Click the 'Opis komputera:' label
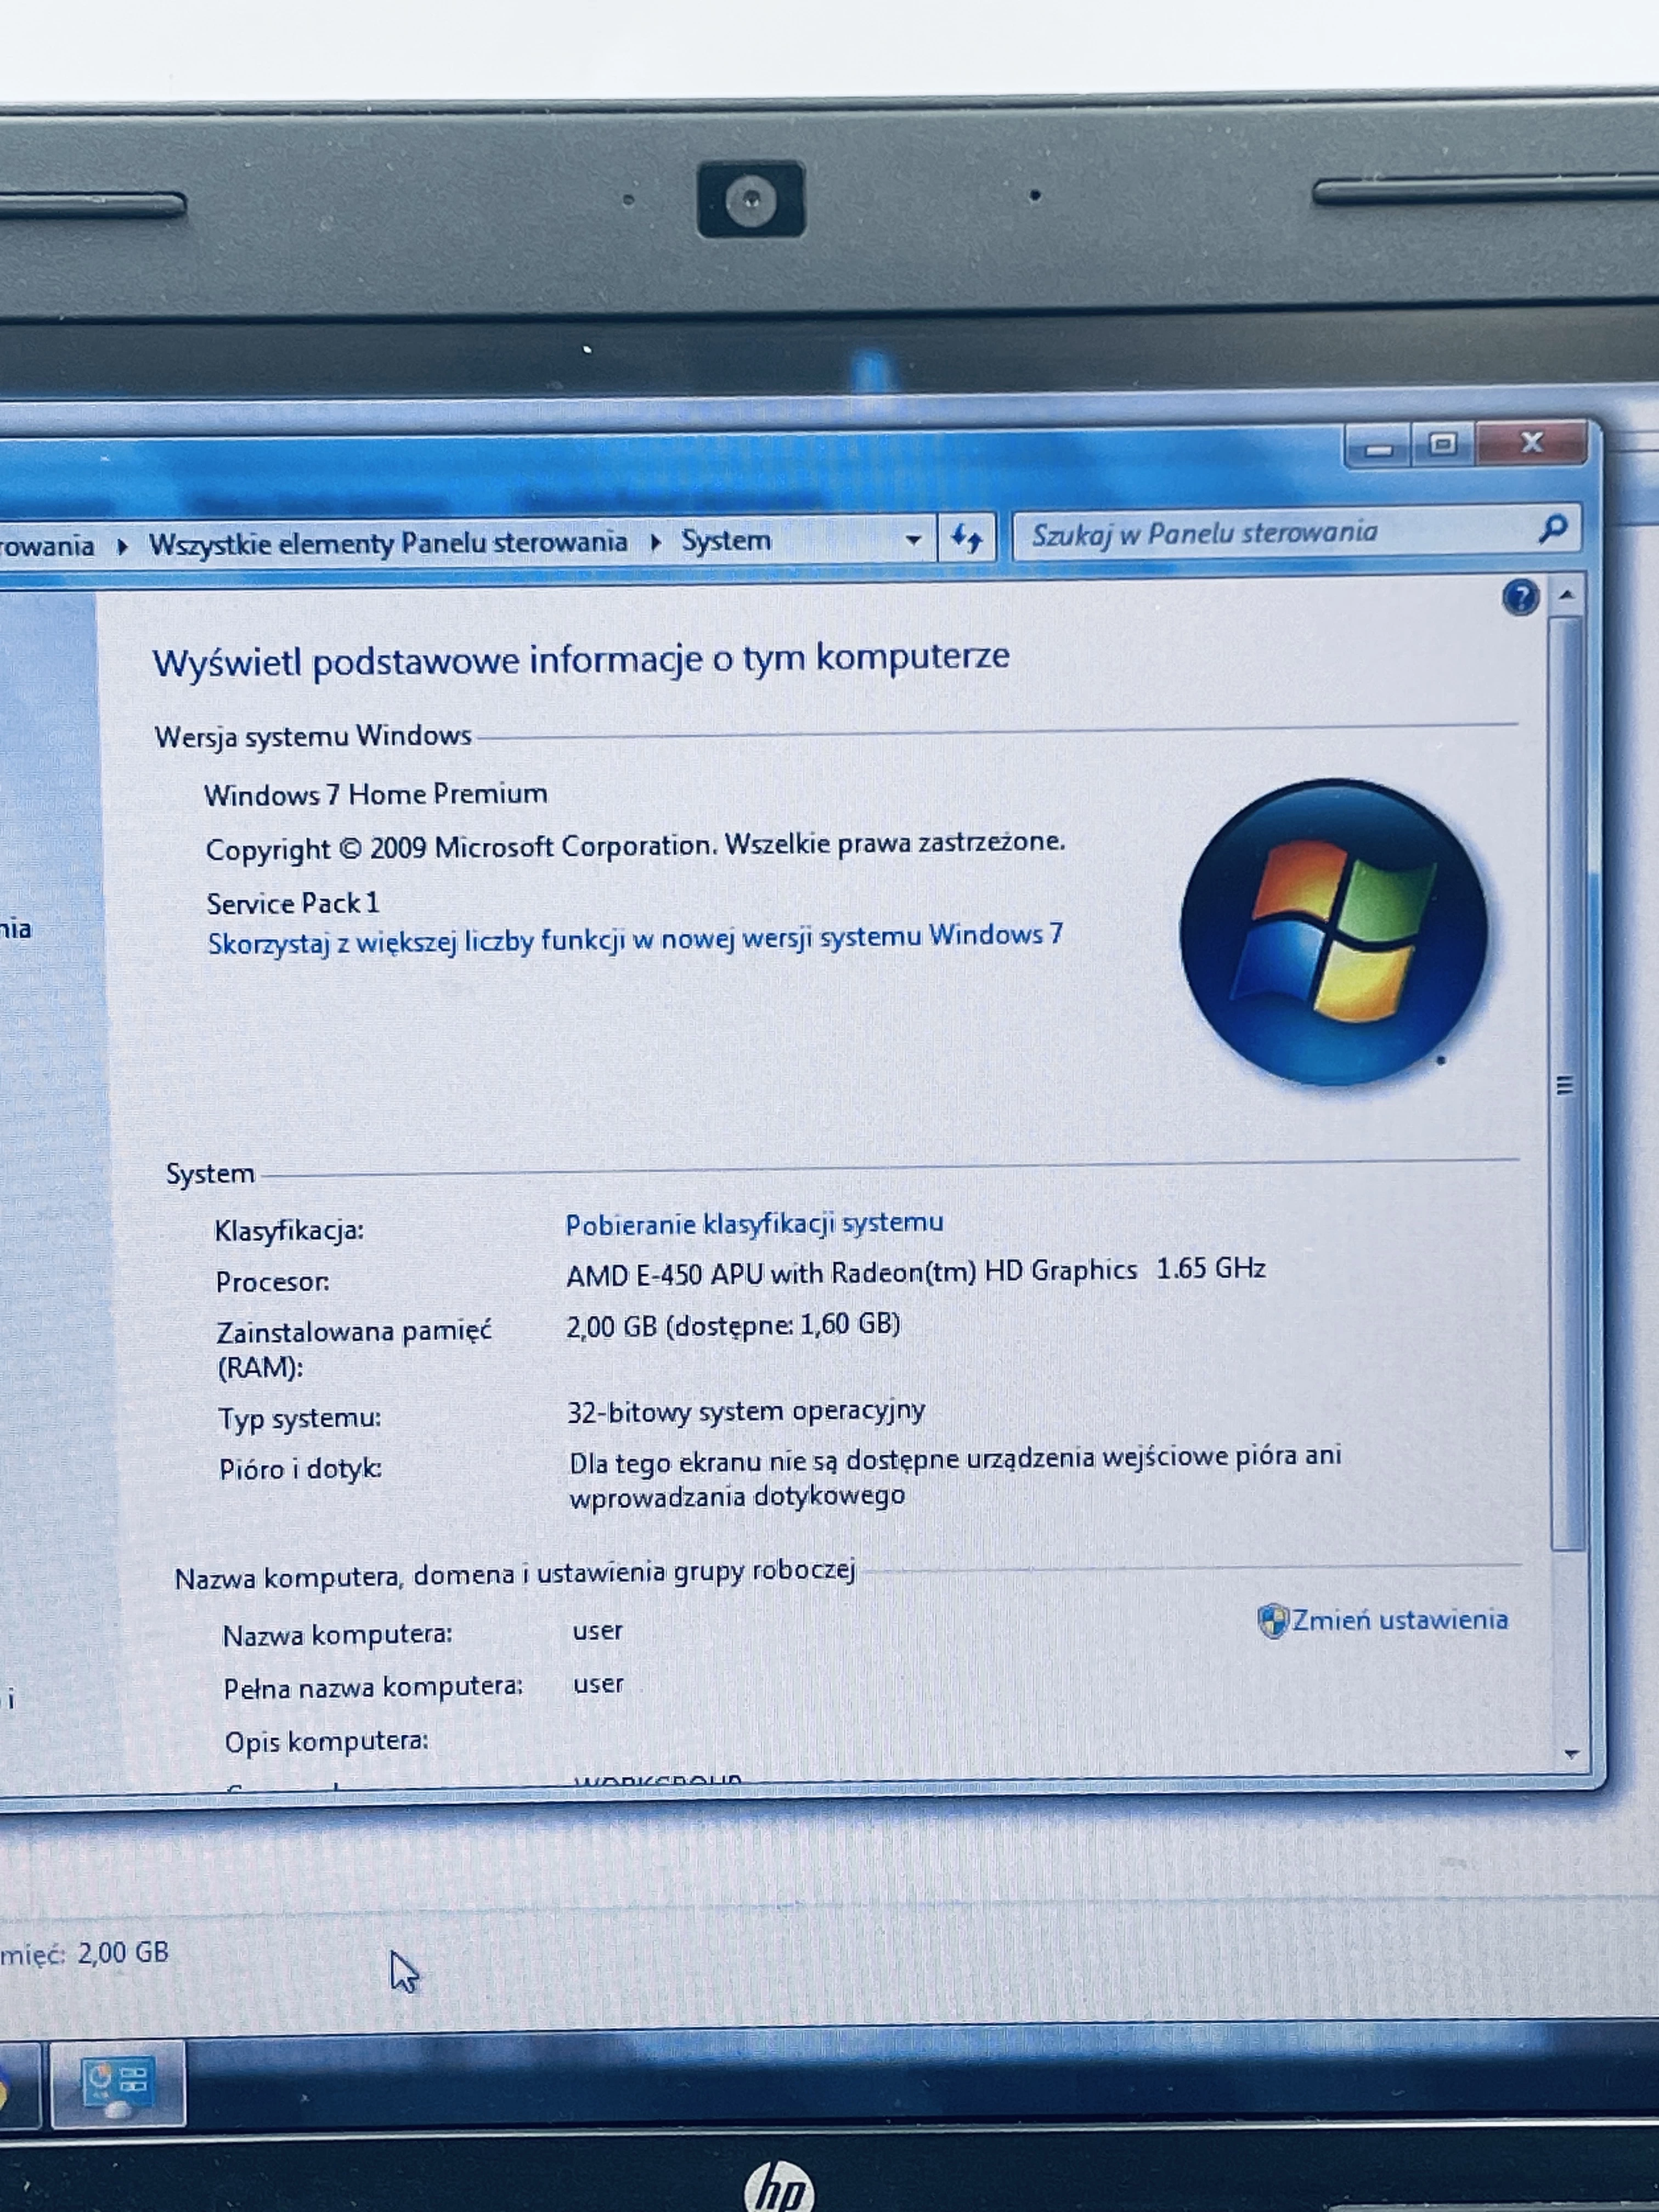The width and height of the screenshot is (1659, 2212). click(326, 1742)
